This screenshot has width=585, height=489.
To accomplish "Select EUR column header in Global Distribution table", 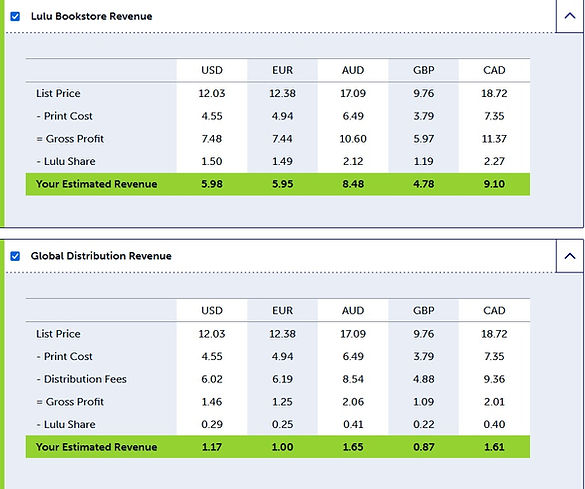I will click(x=282, y=310).
